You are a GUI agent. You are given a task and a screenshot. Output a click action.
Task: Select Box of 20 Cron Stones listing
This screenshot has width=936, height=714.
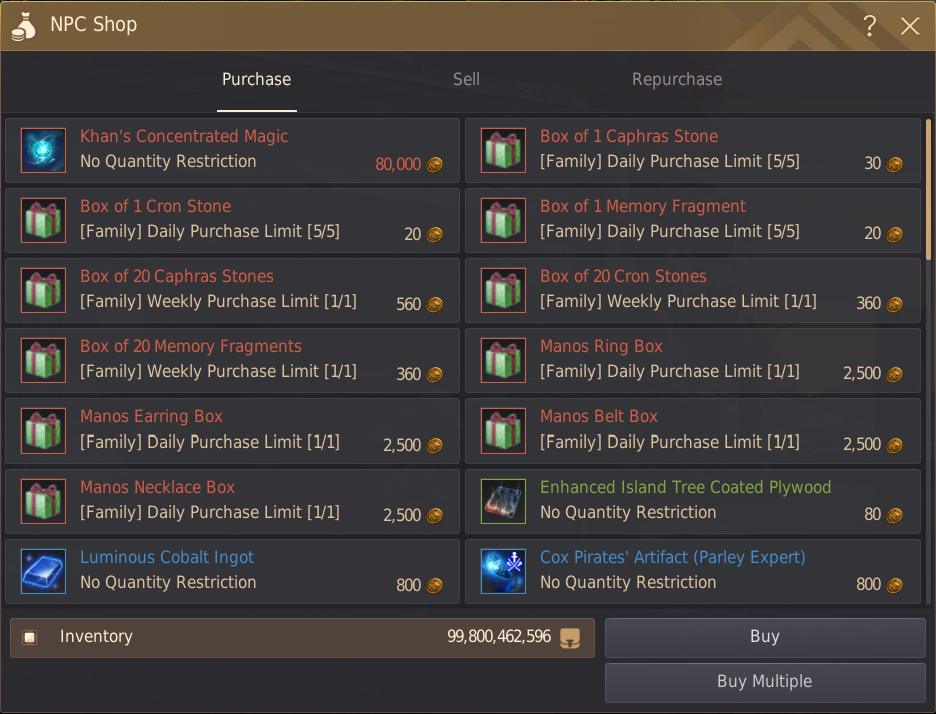(x=692, y=291)
